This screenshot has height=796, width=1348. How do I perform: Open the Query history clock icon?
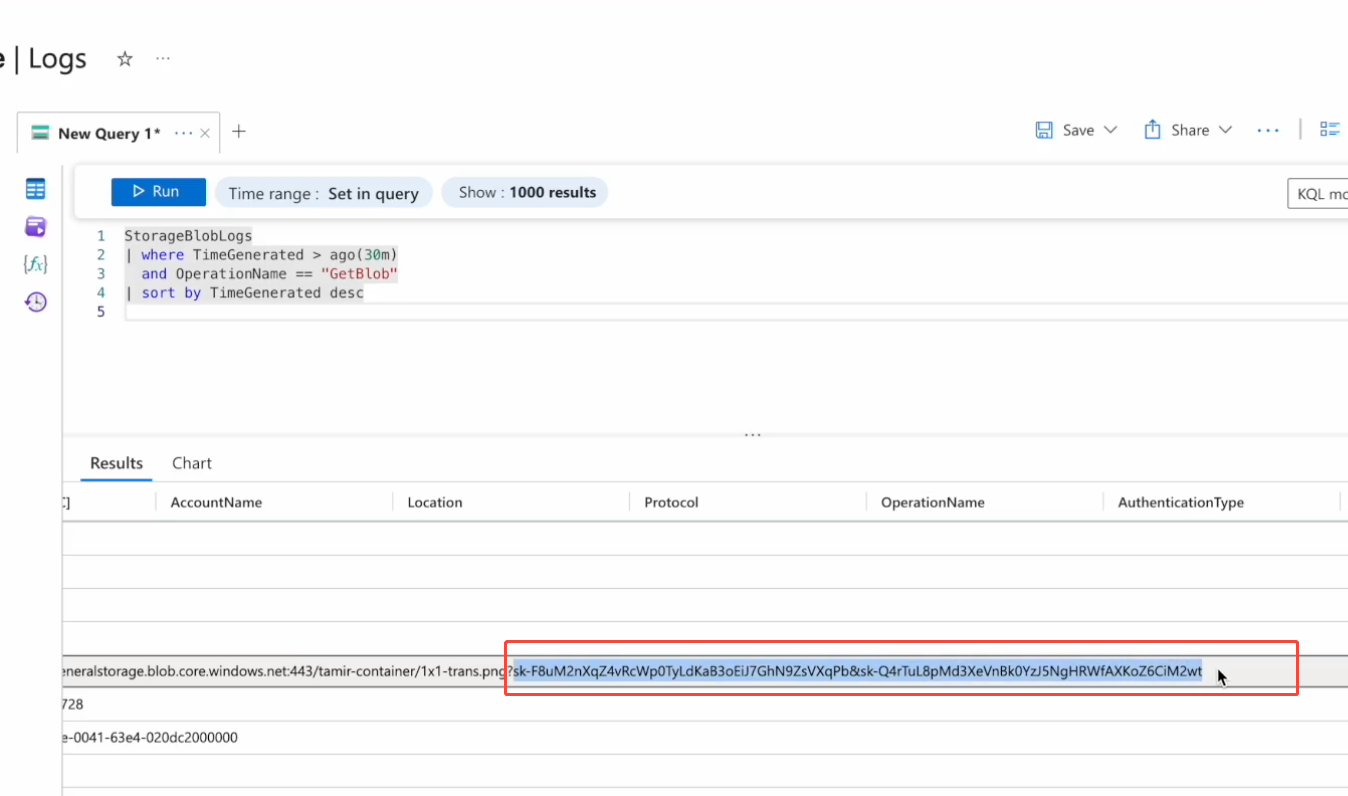36,302
